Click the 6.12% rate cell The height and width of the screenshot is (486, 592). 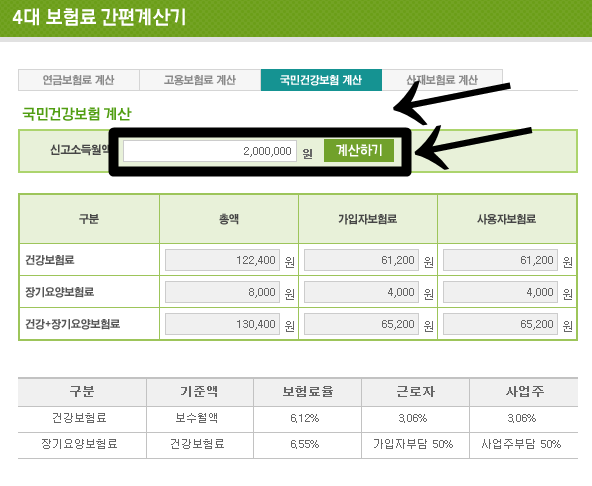coord(305,418)
